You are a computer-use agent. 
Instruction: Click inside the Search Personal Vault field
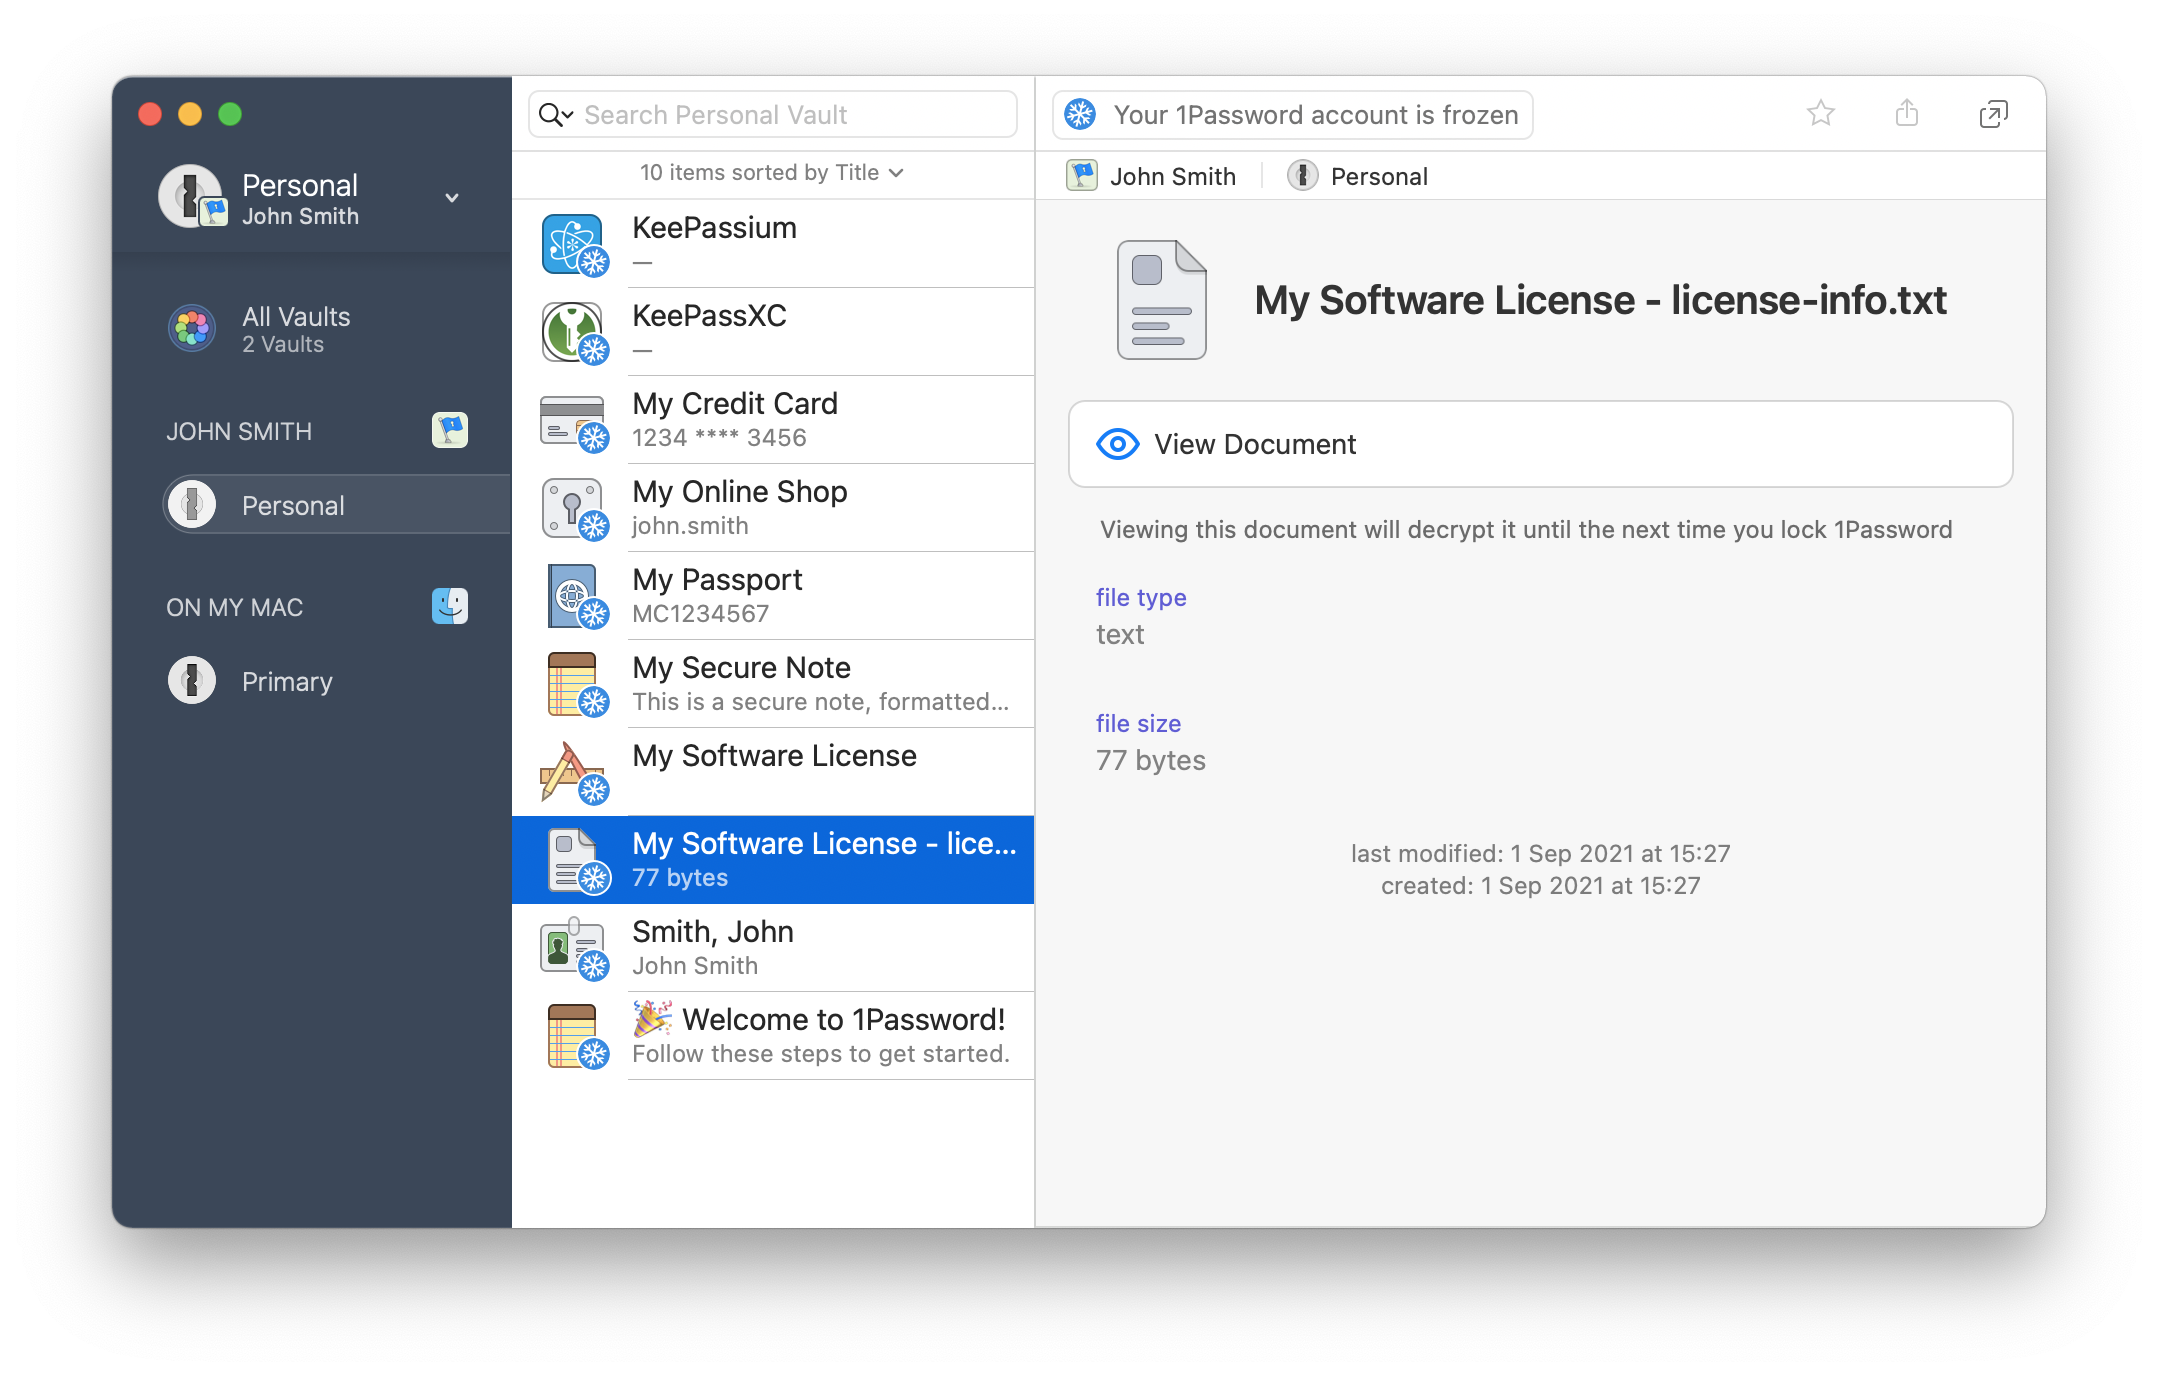(760, 114)
